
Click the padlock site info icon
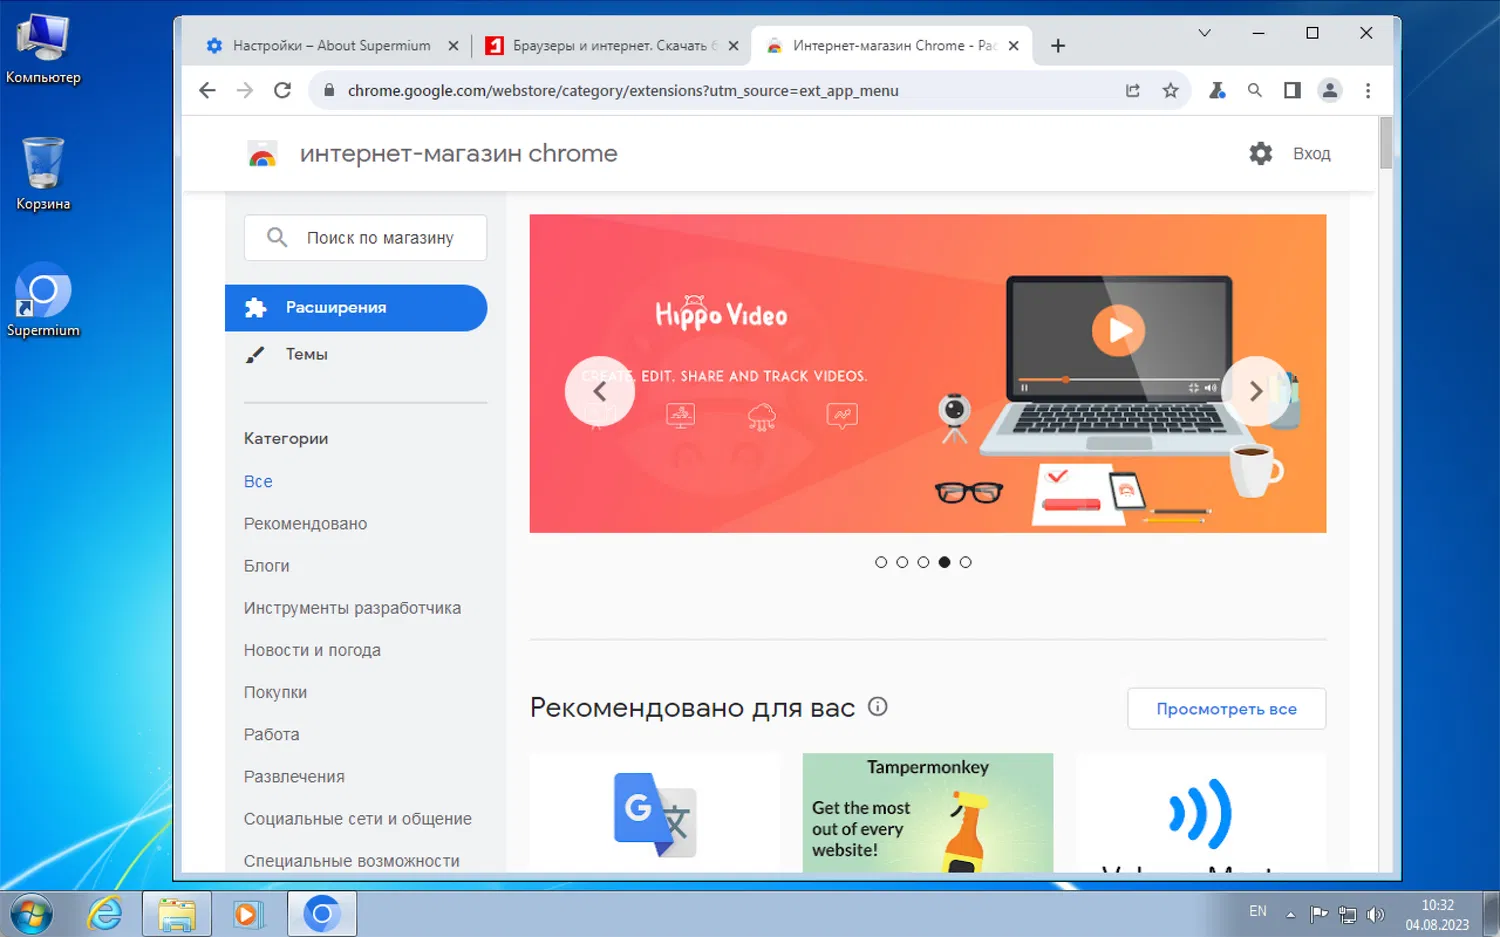click(x=328, y=90)
